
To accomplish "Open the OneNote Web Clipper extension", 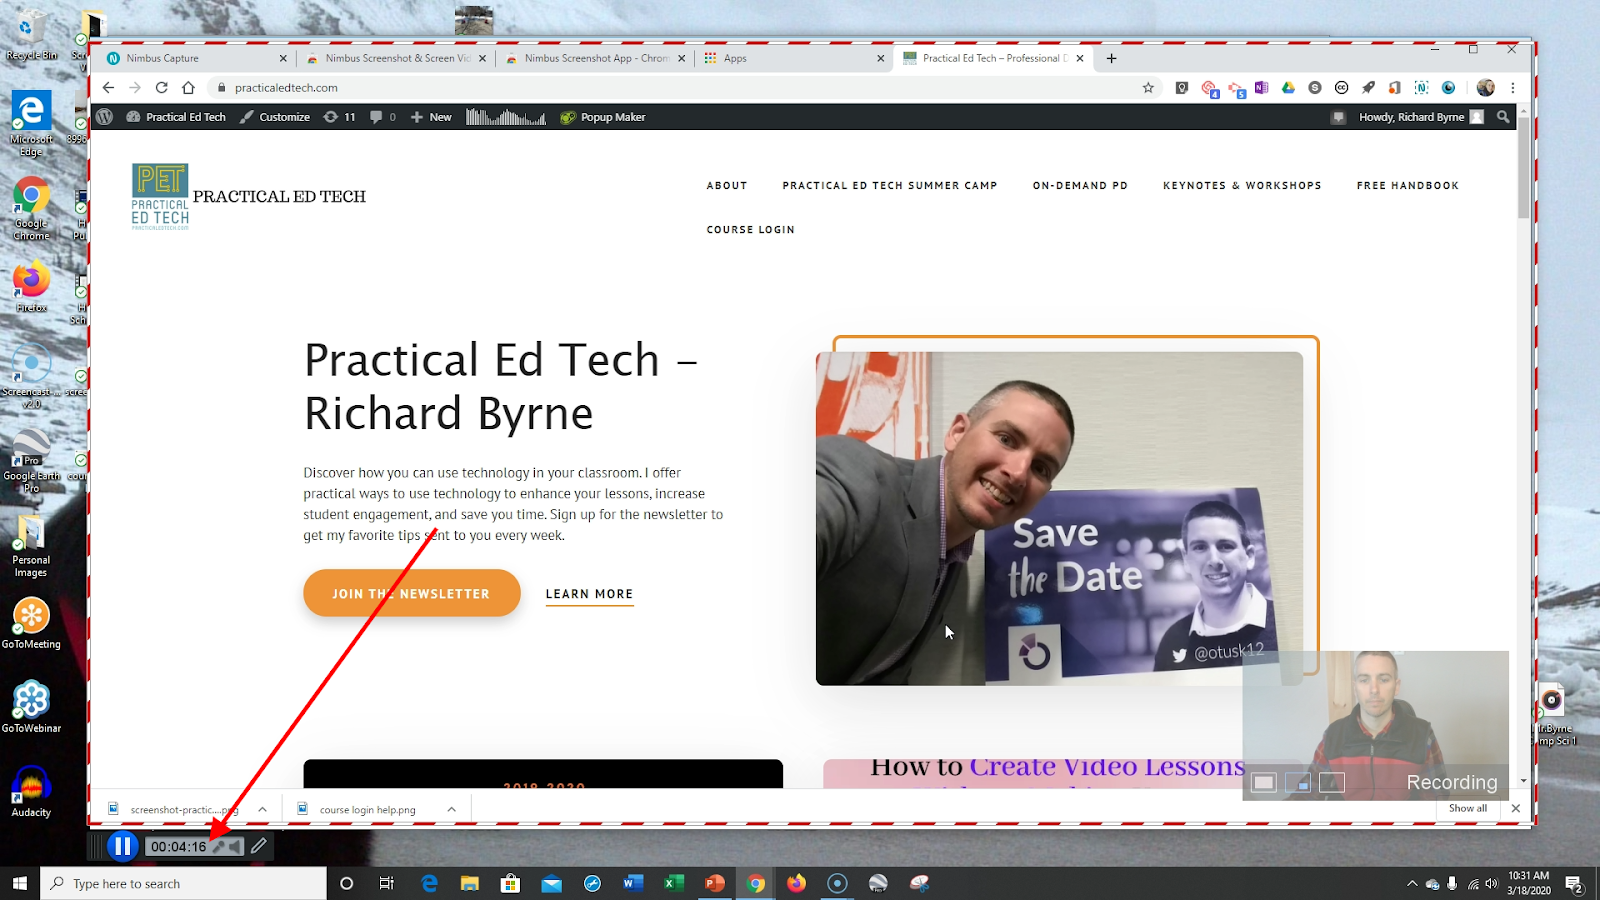I will [1261, 88].
